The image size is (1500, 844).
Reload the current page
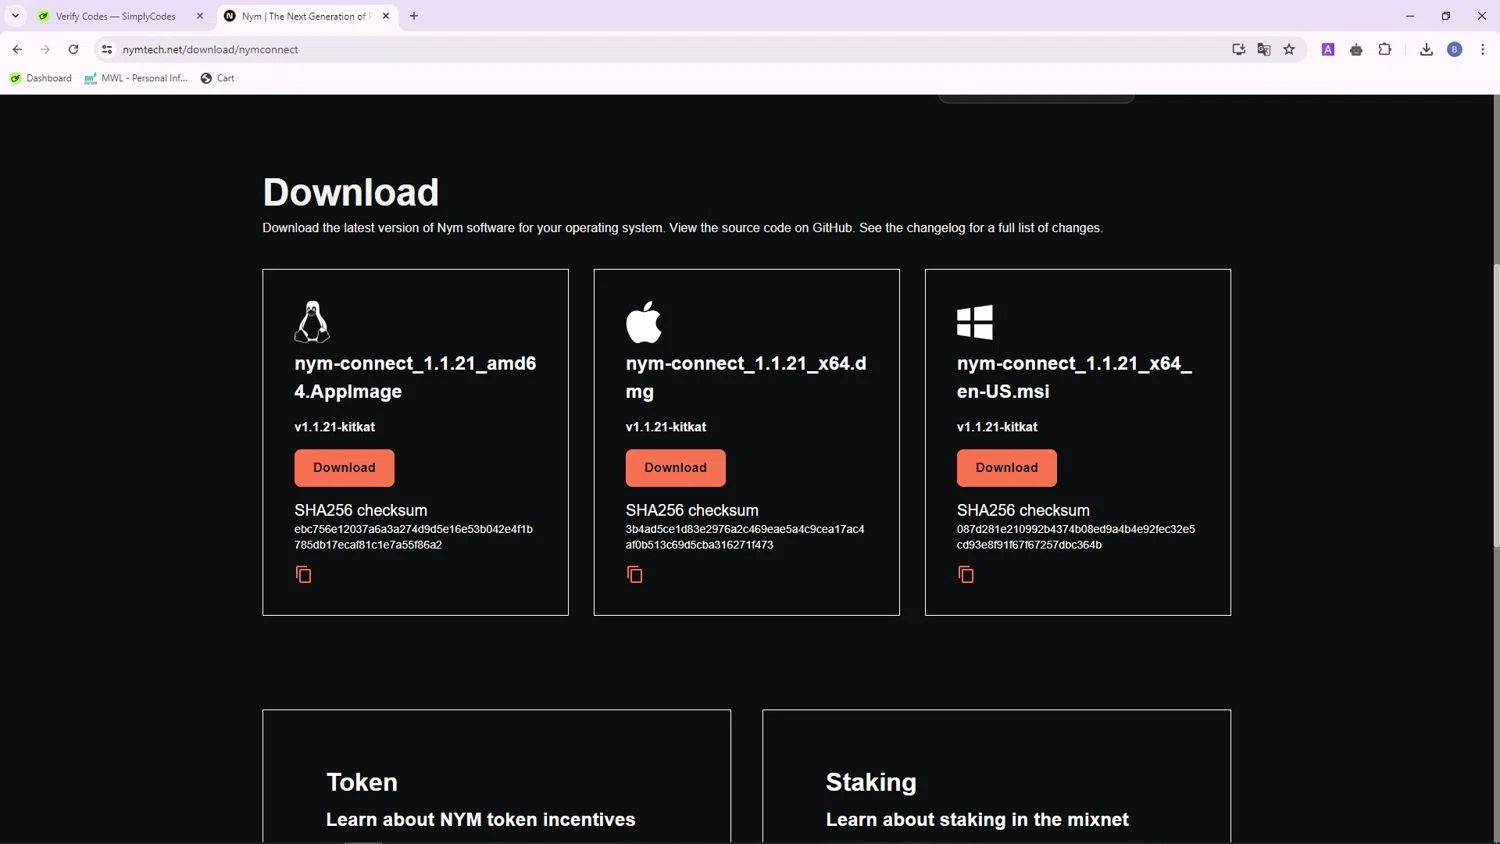[73, 49]
